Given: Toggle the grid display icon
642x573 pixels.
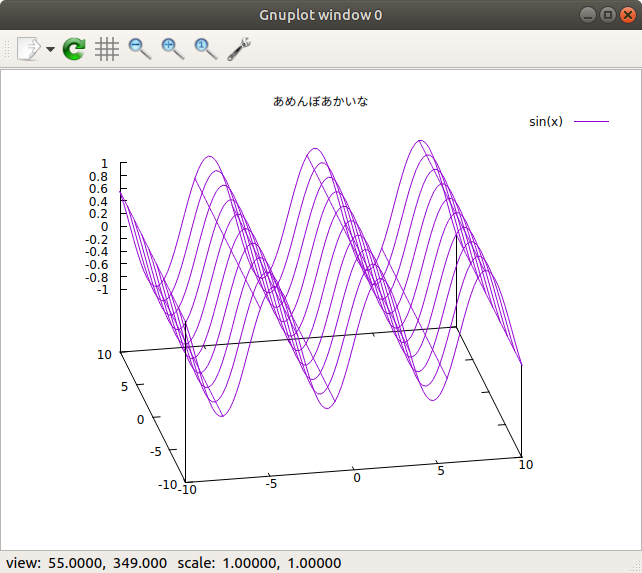Looking at the screenshot, I should (107, 49).
